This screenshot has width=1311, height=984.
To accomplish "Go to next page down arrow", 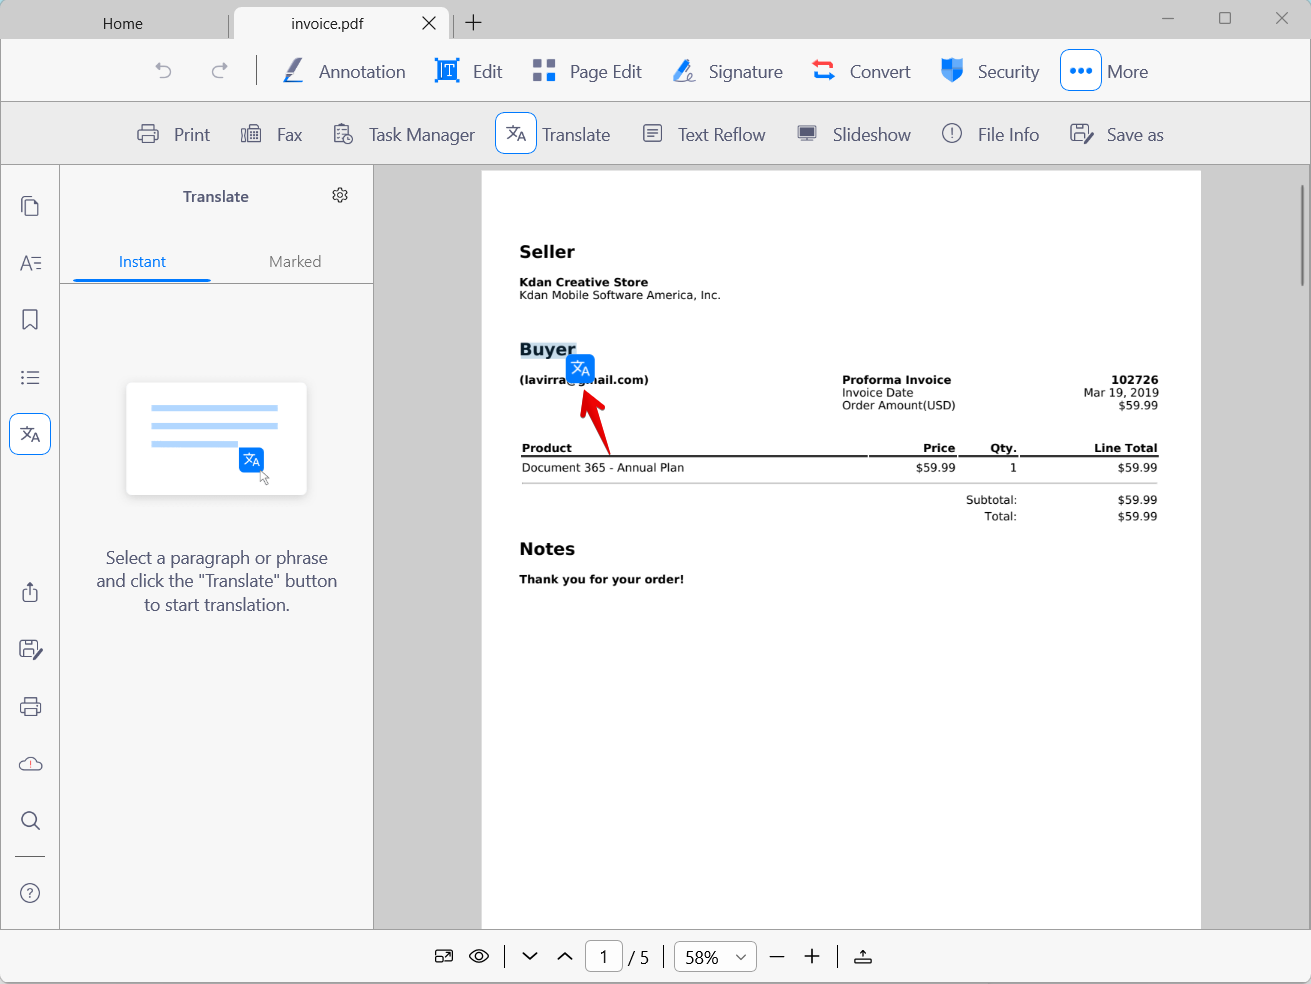I will (x=530, y=956).
